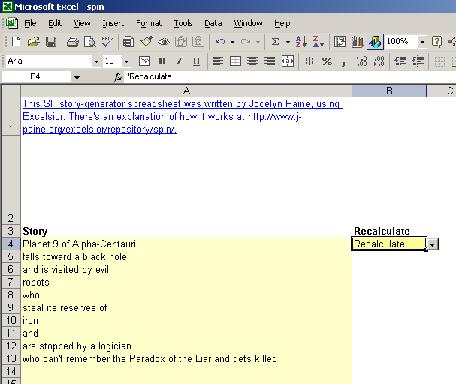Click the Excel workbook icon beside File
The height and width of the screenshot is (384, 457).
point(12,23)
